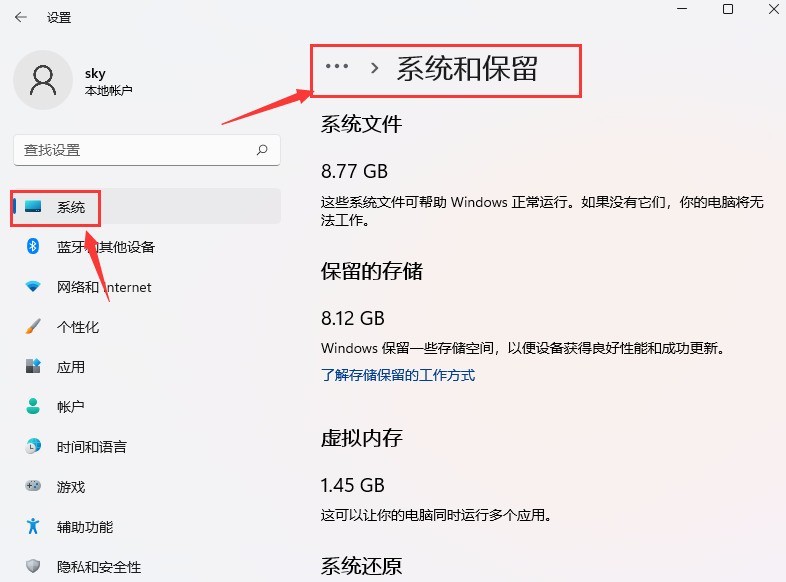Click the back arrow in Settings header
The height and width of the screenshot is (582, 786).
tap(21, 18)
